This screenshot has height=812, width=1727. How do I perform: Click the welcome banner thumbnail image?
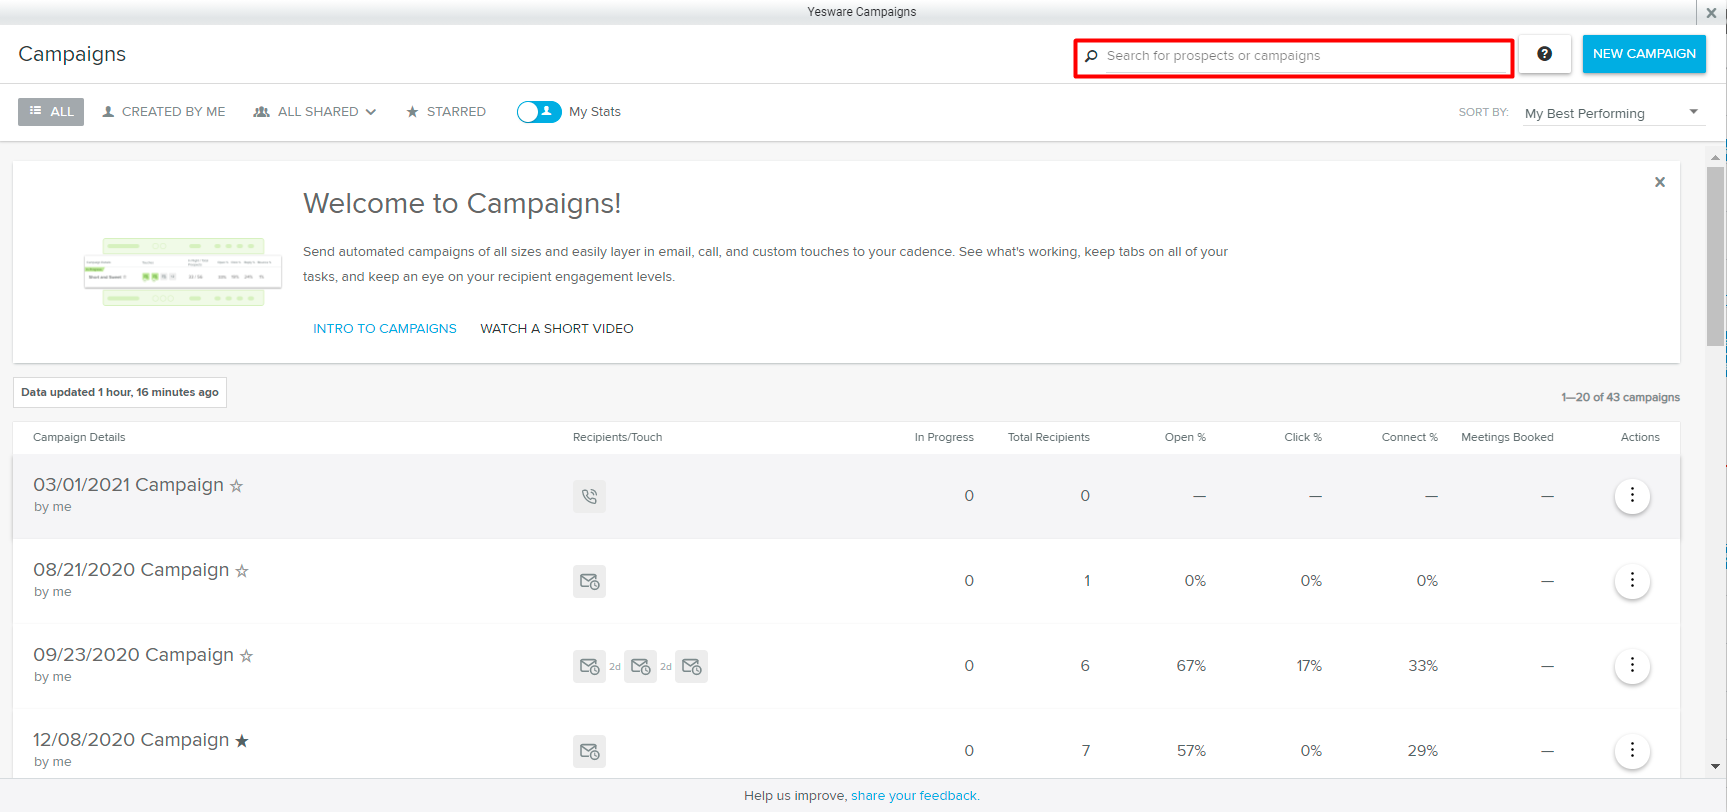(x=183, y=272)
